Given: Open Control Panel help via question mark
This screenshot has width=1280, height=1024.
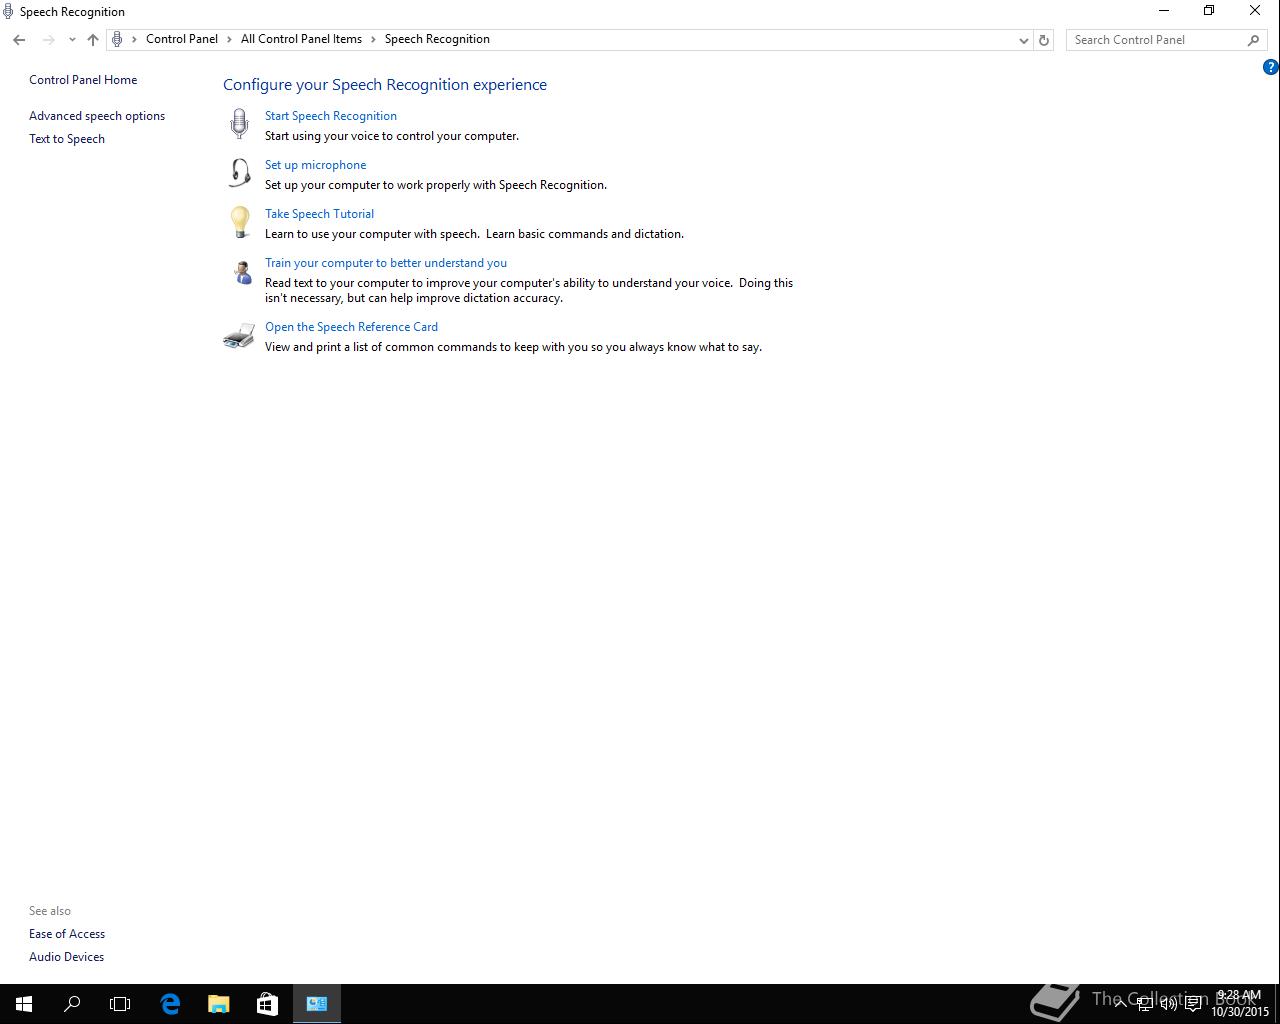Looking at the screenshot, I should point(1270,68).
